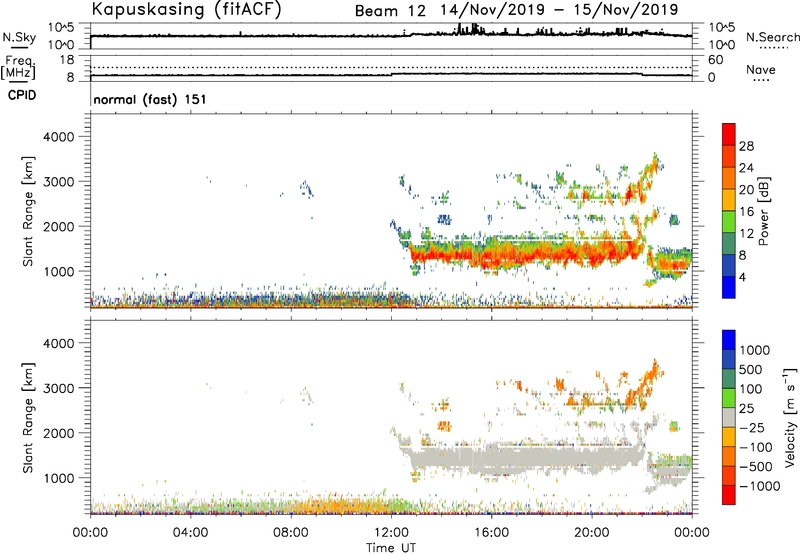800x554 pixels.
Task: Click the 'CPID' label
Action: (x=22, y=95)
